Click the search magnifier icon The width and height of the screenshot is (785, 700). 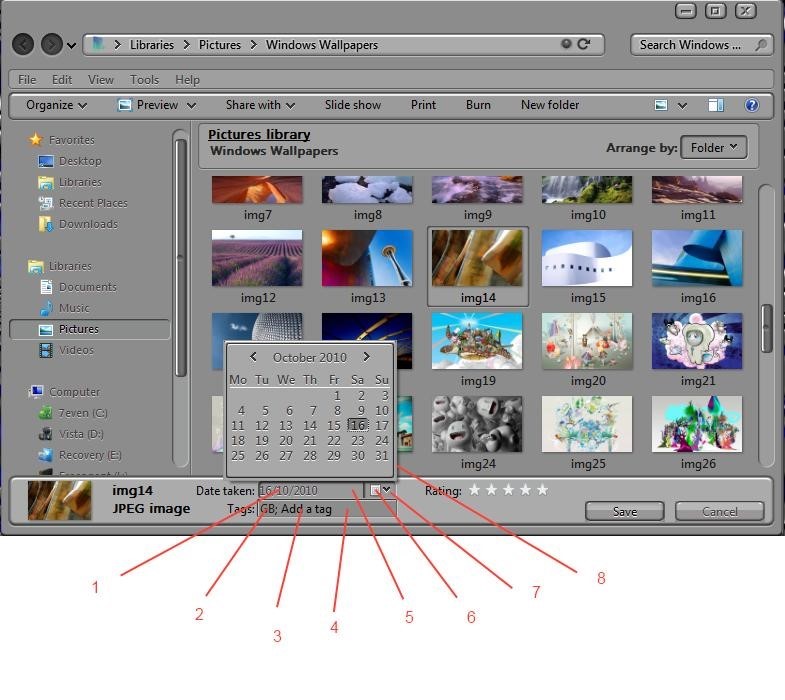(761, 45)
